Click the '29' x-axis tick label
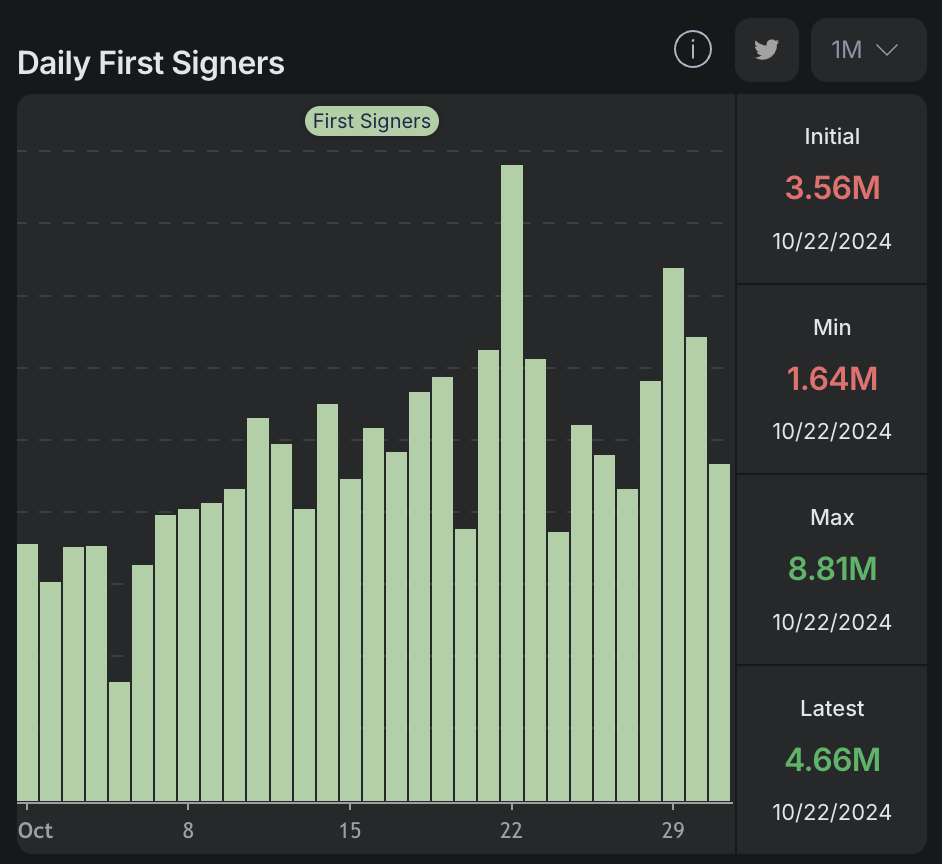Viewport: 942px width, 864px height. coord(673,830)
